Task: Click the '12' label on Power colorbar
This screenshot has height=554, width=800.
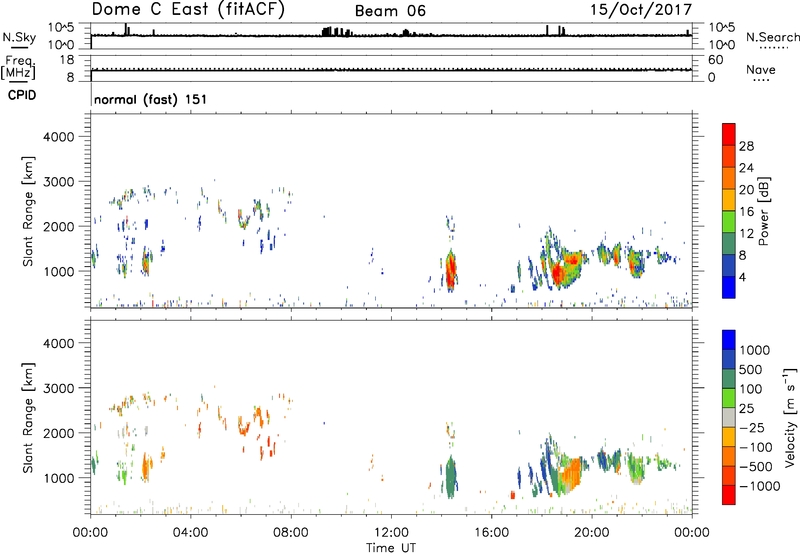Action: click(746, 234)
